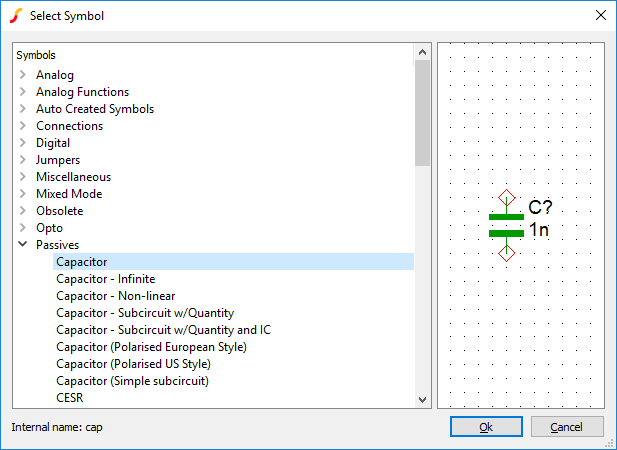
Task: Select the CESR symbol
Action: [70, 398]
